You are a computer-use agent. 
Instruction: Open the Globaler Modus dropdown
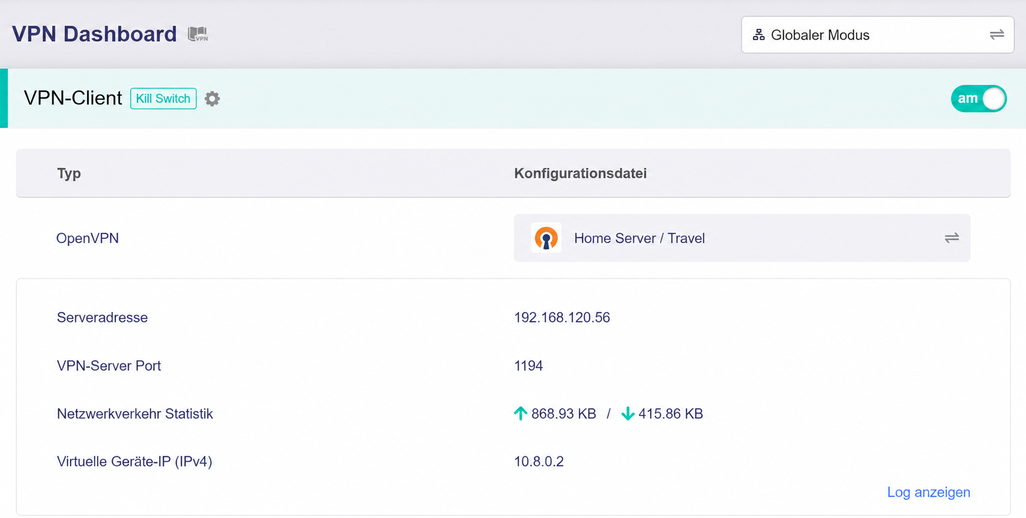[x=877, y=35]
